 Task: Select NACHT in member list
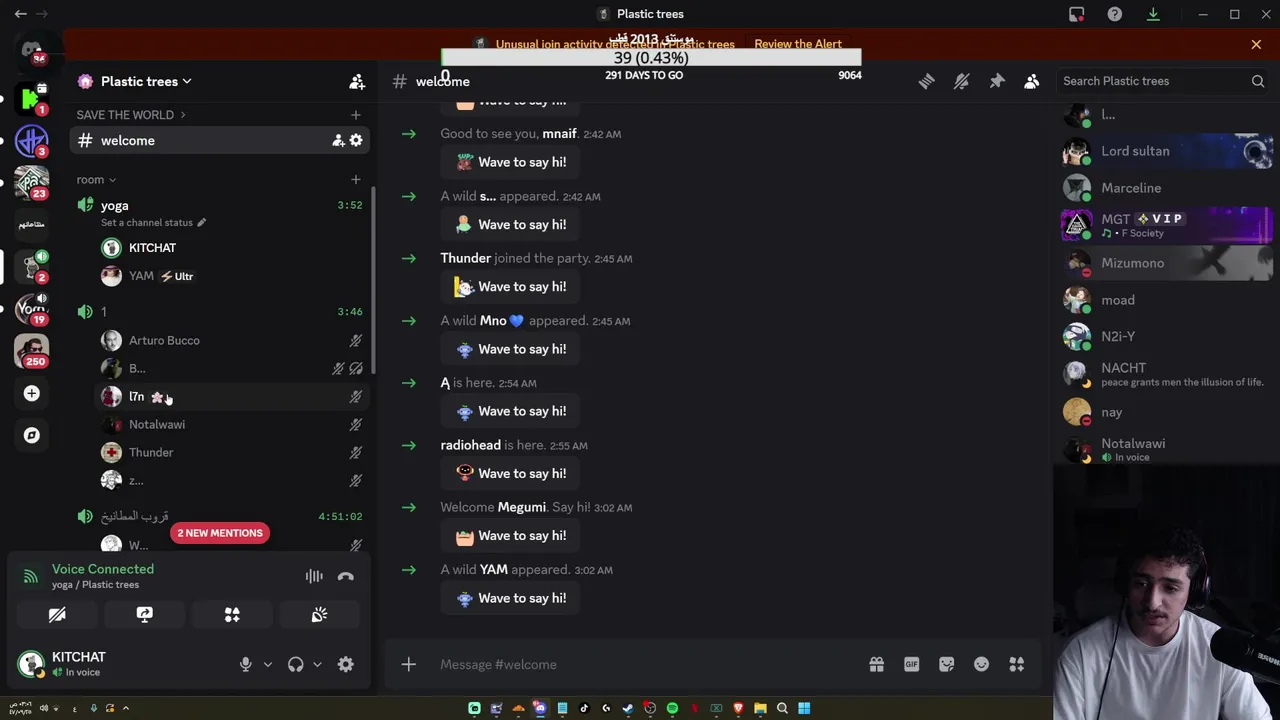(1167, 374)
